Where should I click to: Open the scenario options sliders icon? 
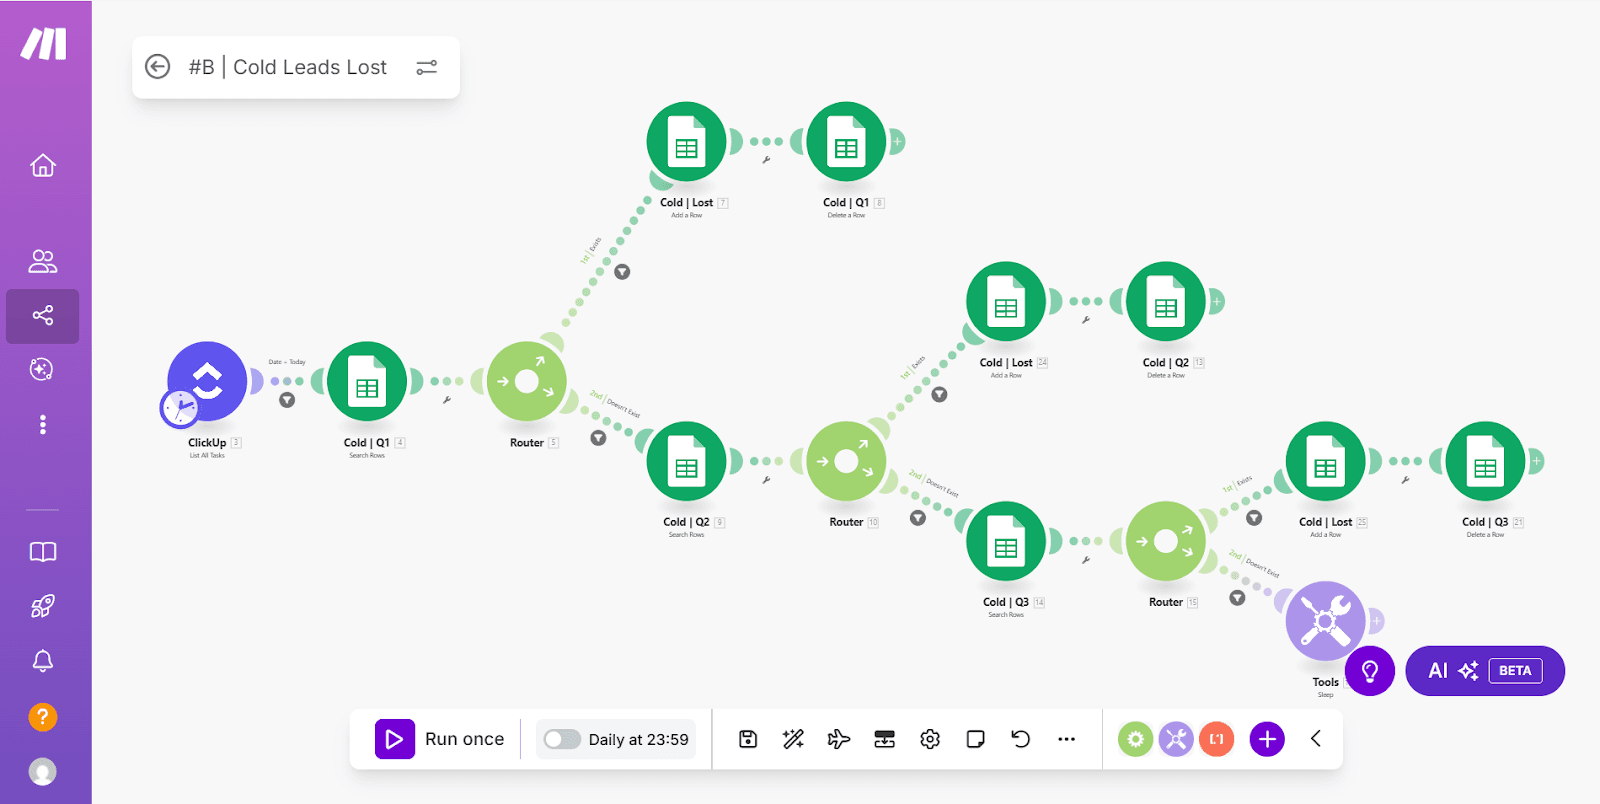click(x=427, y=67)
